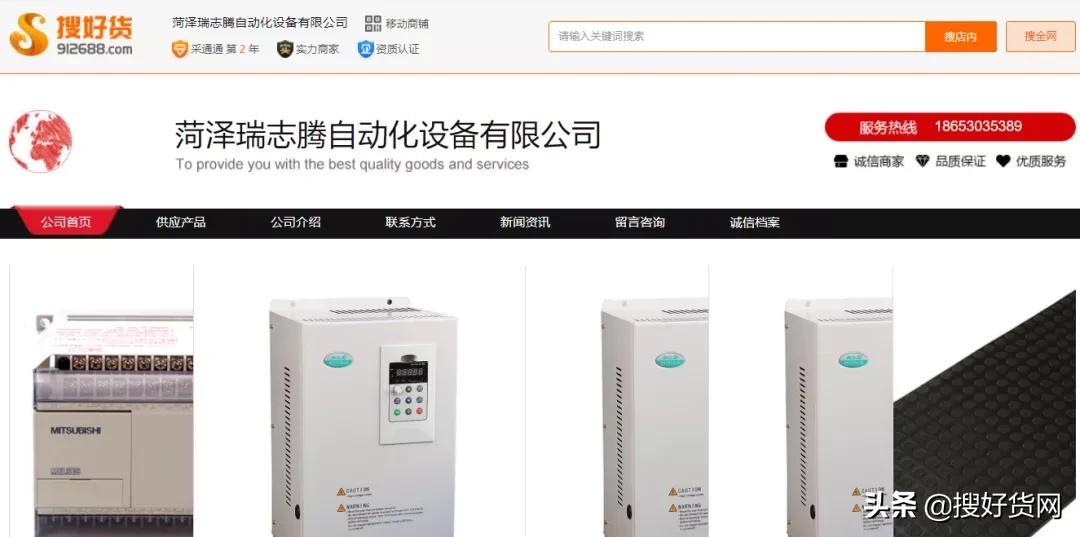Click the 诚信商家 shop icon
The height and width of the screenshot is (537, 1080).
point(840,161)
